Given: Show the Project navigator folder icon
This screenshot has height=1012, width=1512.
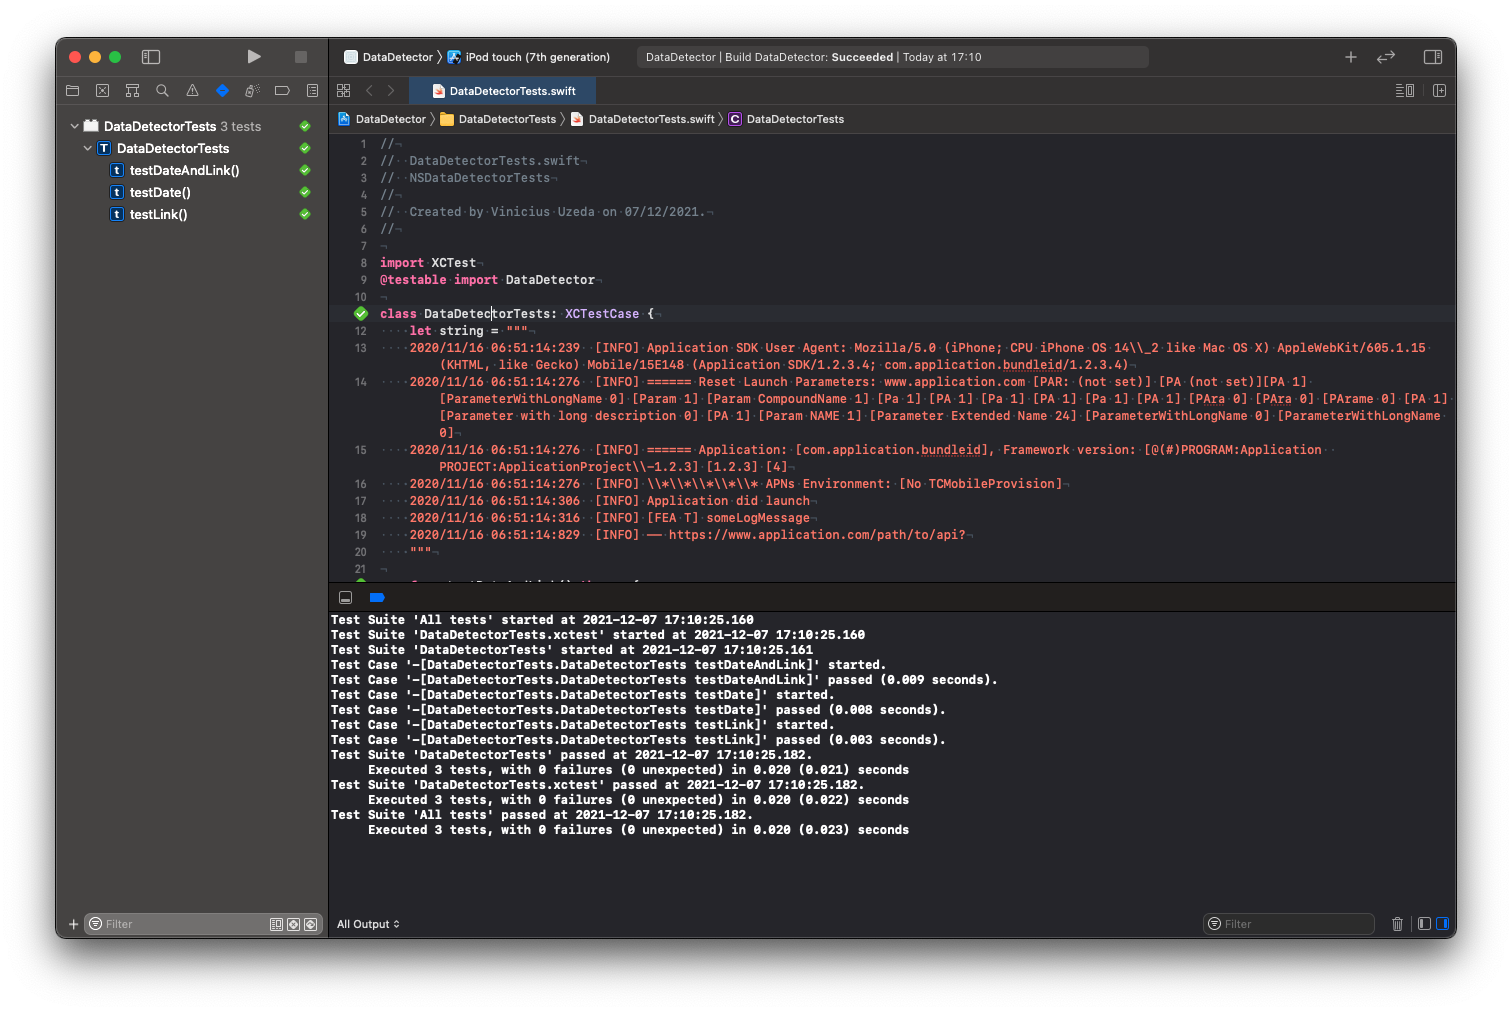Looking at the screenshot, I should point(72,91).
